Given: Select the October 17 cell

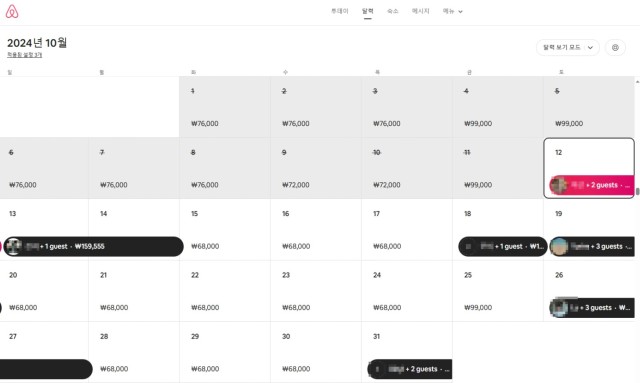Looking at the screenshot, I should point(407,229).
